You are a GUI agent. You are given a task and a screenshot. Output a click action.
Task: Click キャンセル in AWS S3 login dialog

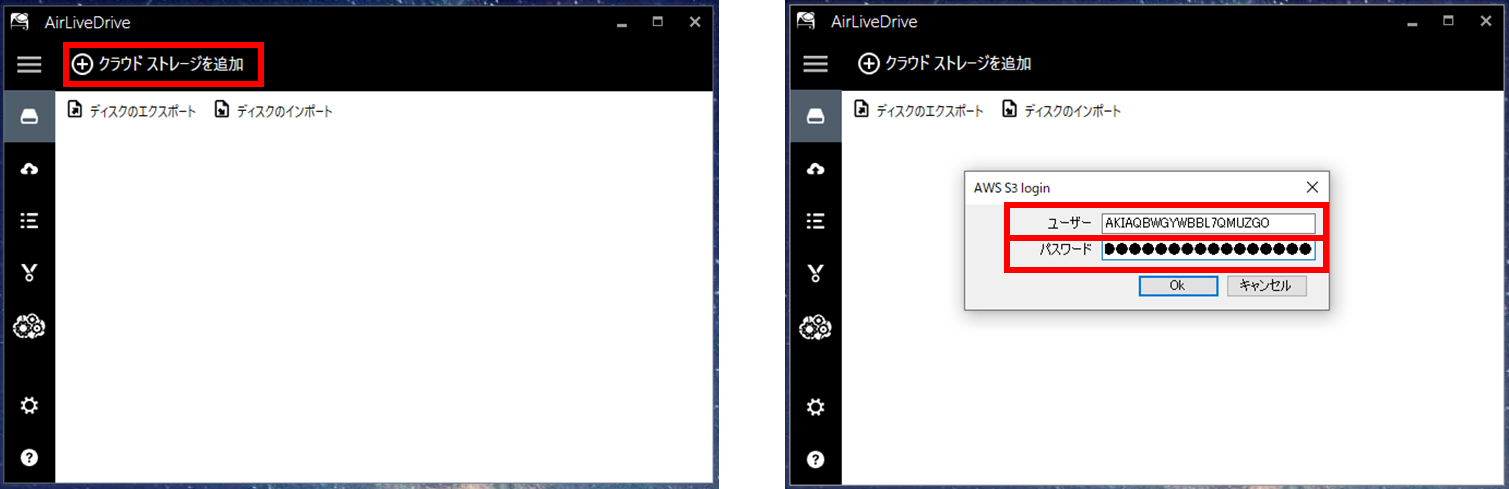tap(1266, 285)
